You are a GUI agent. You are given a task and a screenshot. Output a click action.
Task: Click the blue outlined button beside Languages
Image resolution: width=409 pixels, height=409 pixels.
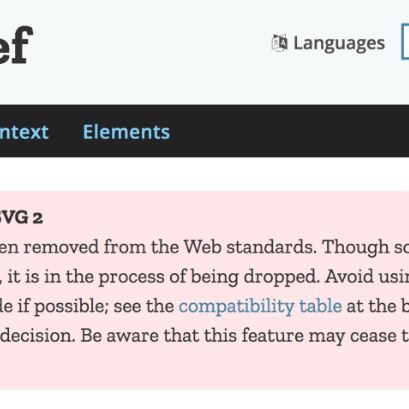click(x=405, y=42)
